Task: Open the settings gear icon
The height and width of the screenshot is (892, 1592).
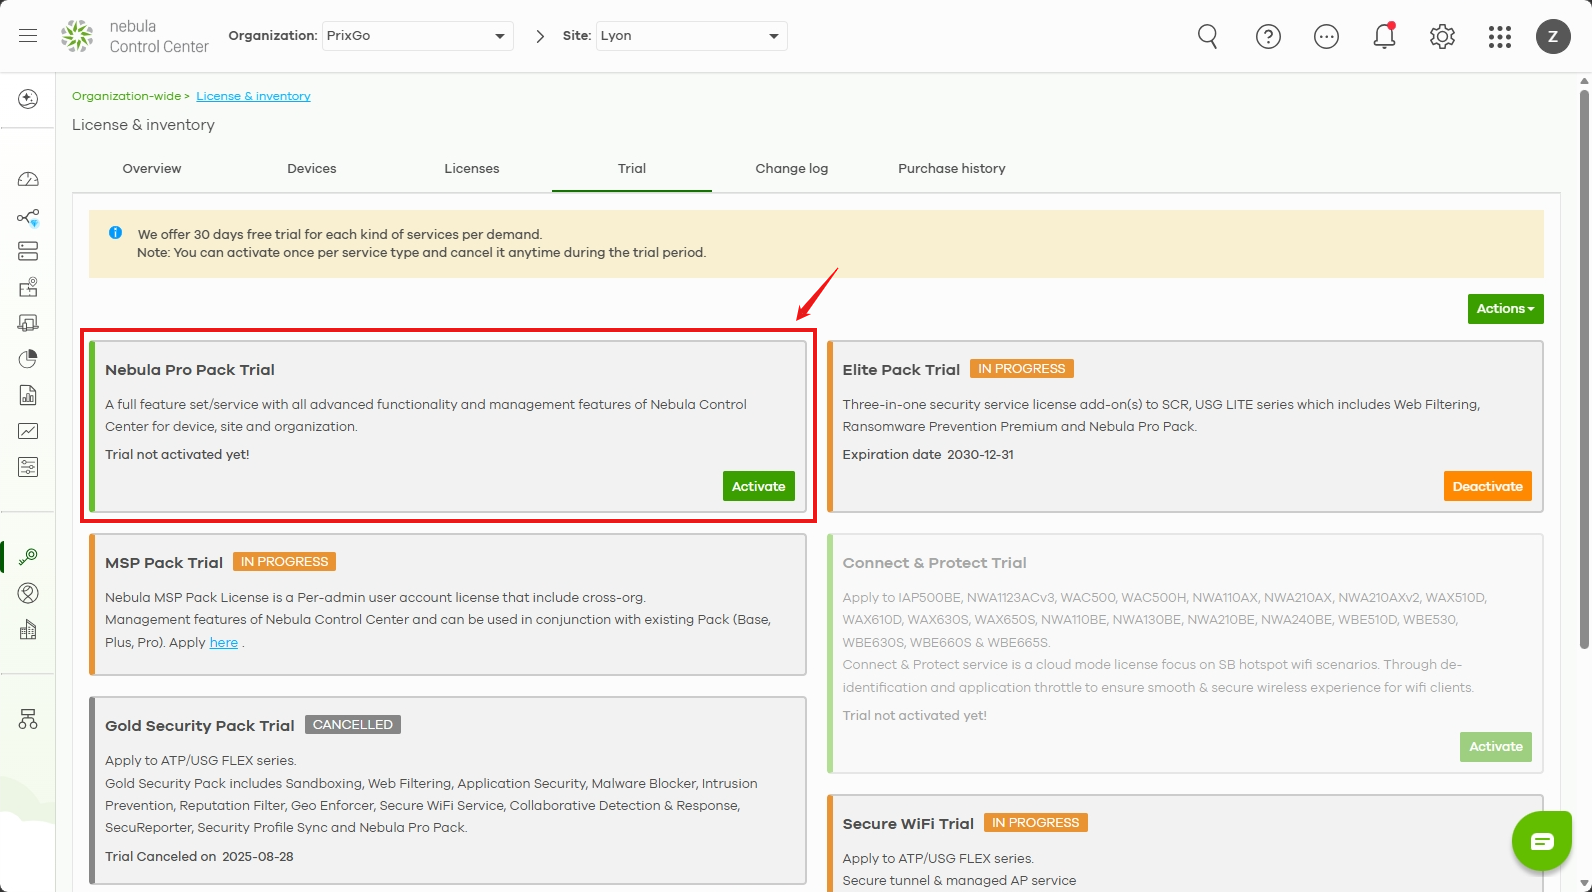Action: [x=1442, y=37]
